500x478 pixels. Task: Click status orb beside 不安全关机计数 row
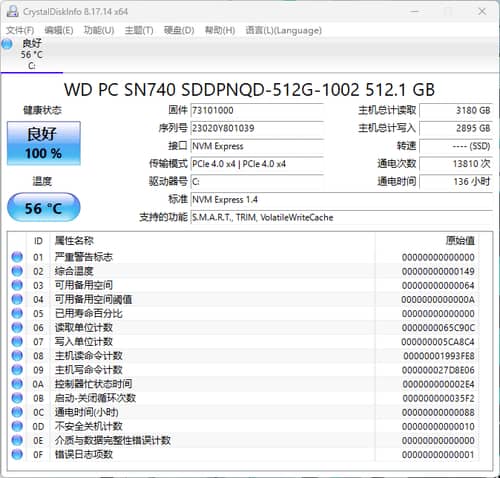17,426
